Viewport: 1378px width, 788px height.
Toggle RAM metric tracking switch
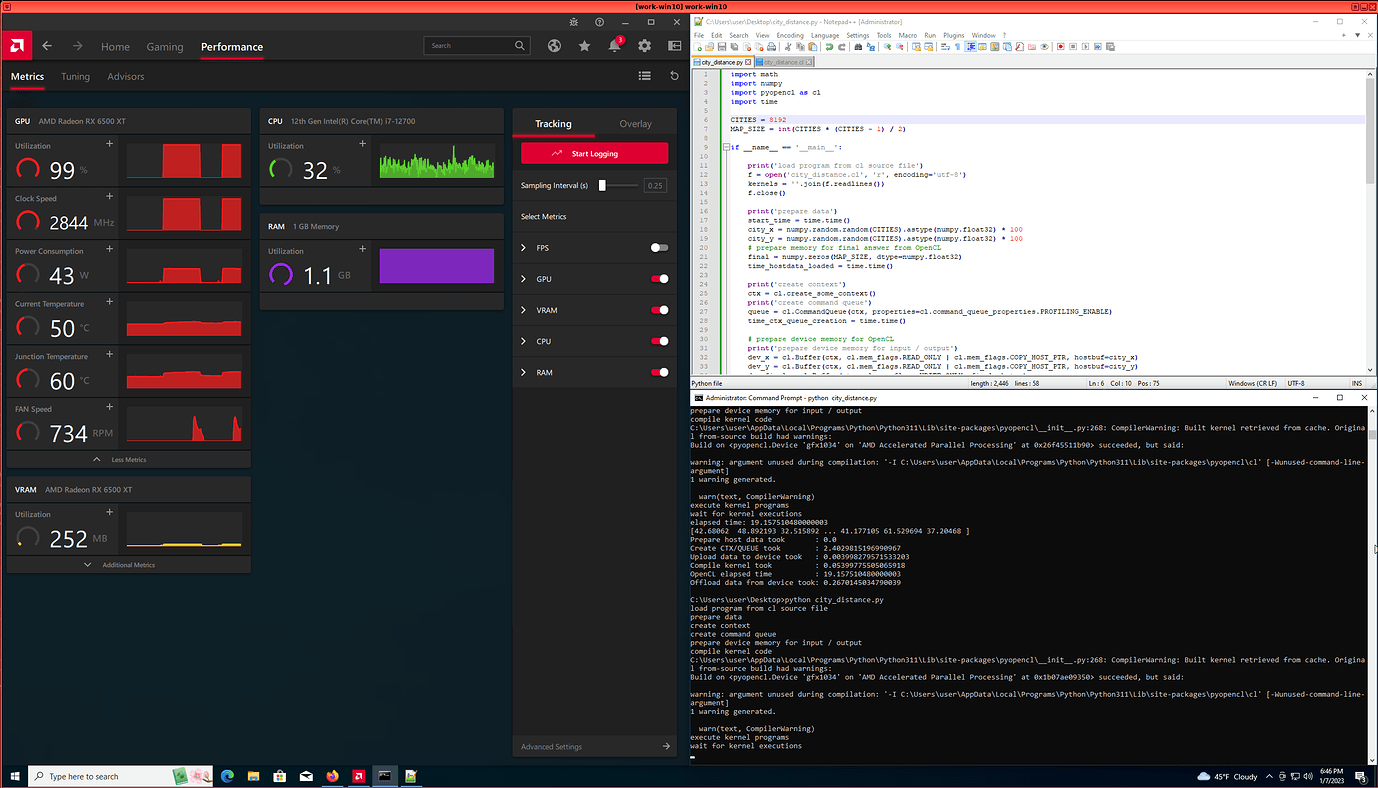[x=659, y=372]
